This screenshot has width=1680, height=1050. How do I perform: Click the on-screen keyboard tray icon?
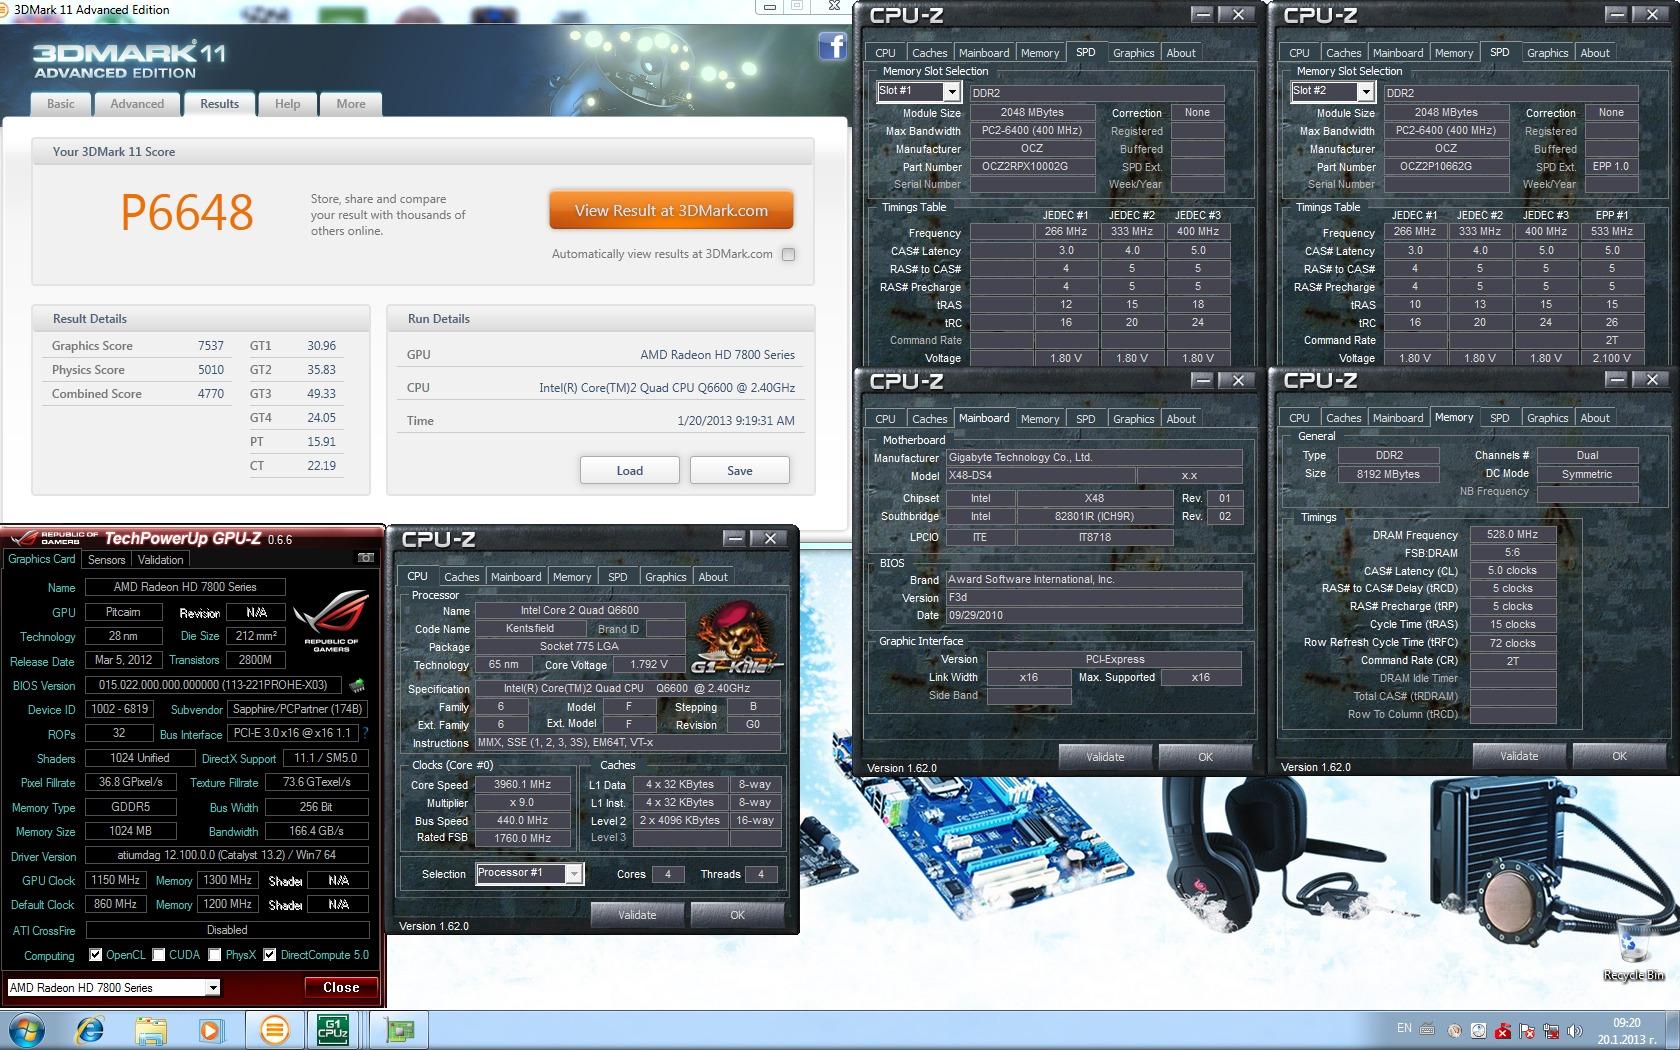point(1427,1030)
